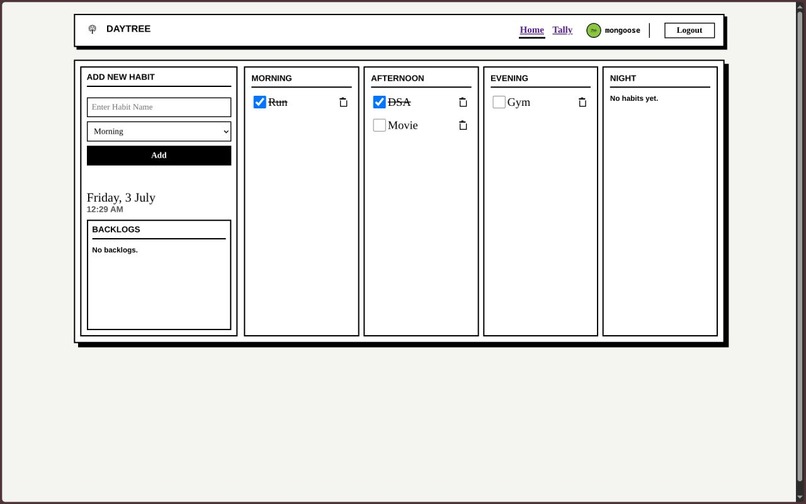Screen dimensions: 806x504
Task: Uncheck the Run habit checkbox
Action: click(260, 102)
